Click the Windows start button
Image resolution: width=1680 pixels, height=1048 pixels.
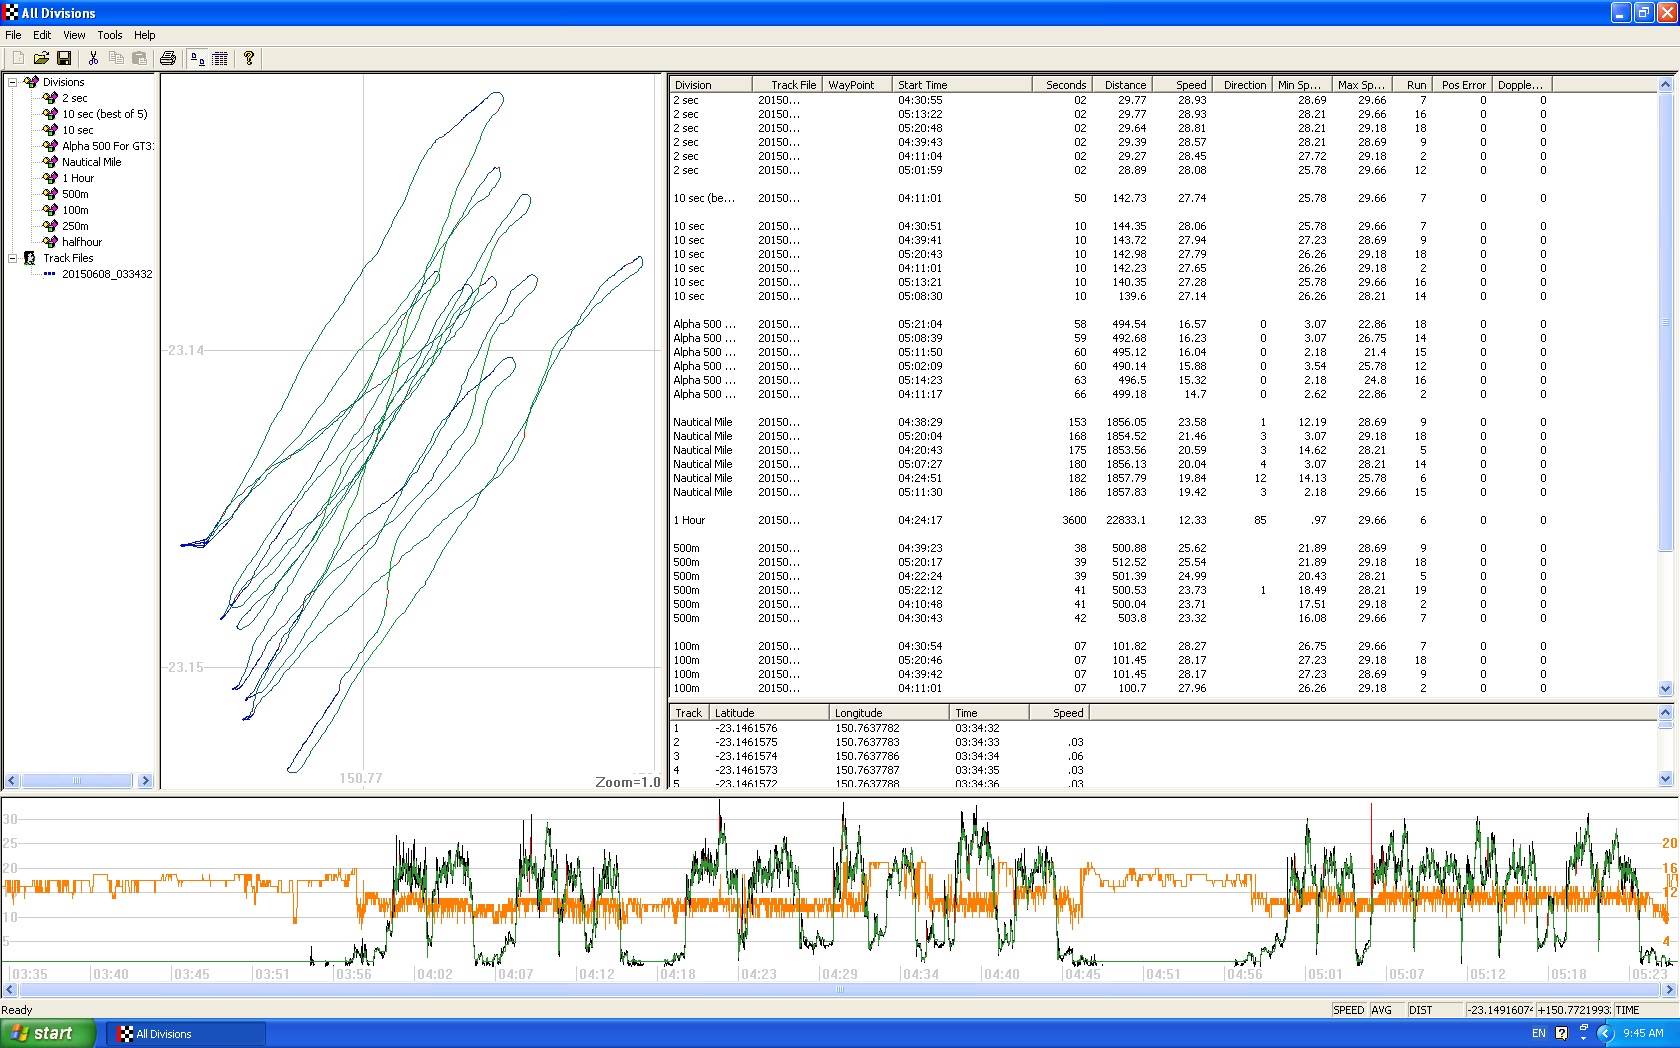[x=48, y=1033]
